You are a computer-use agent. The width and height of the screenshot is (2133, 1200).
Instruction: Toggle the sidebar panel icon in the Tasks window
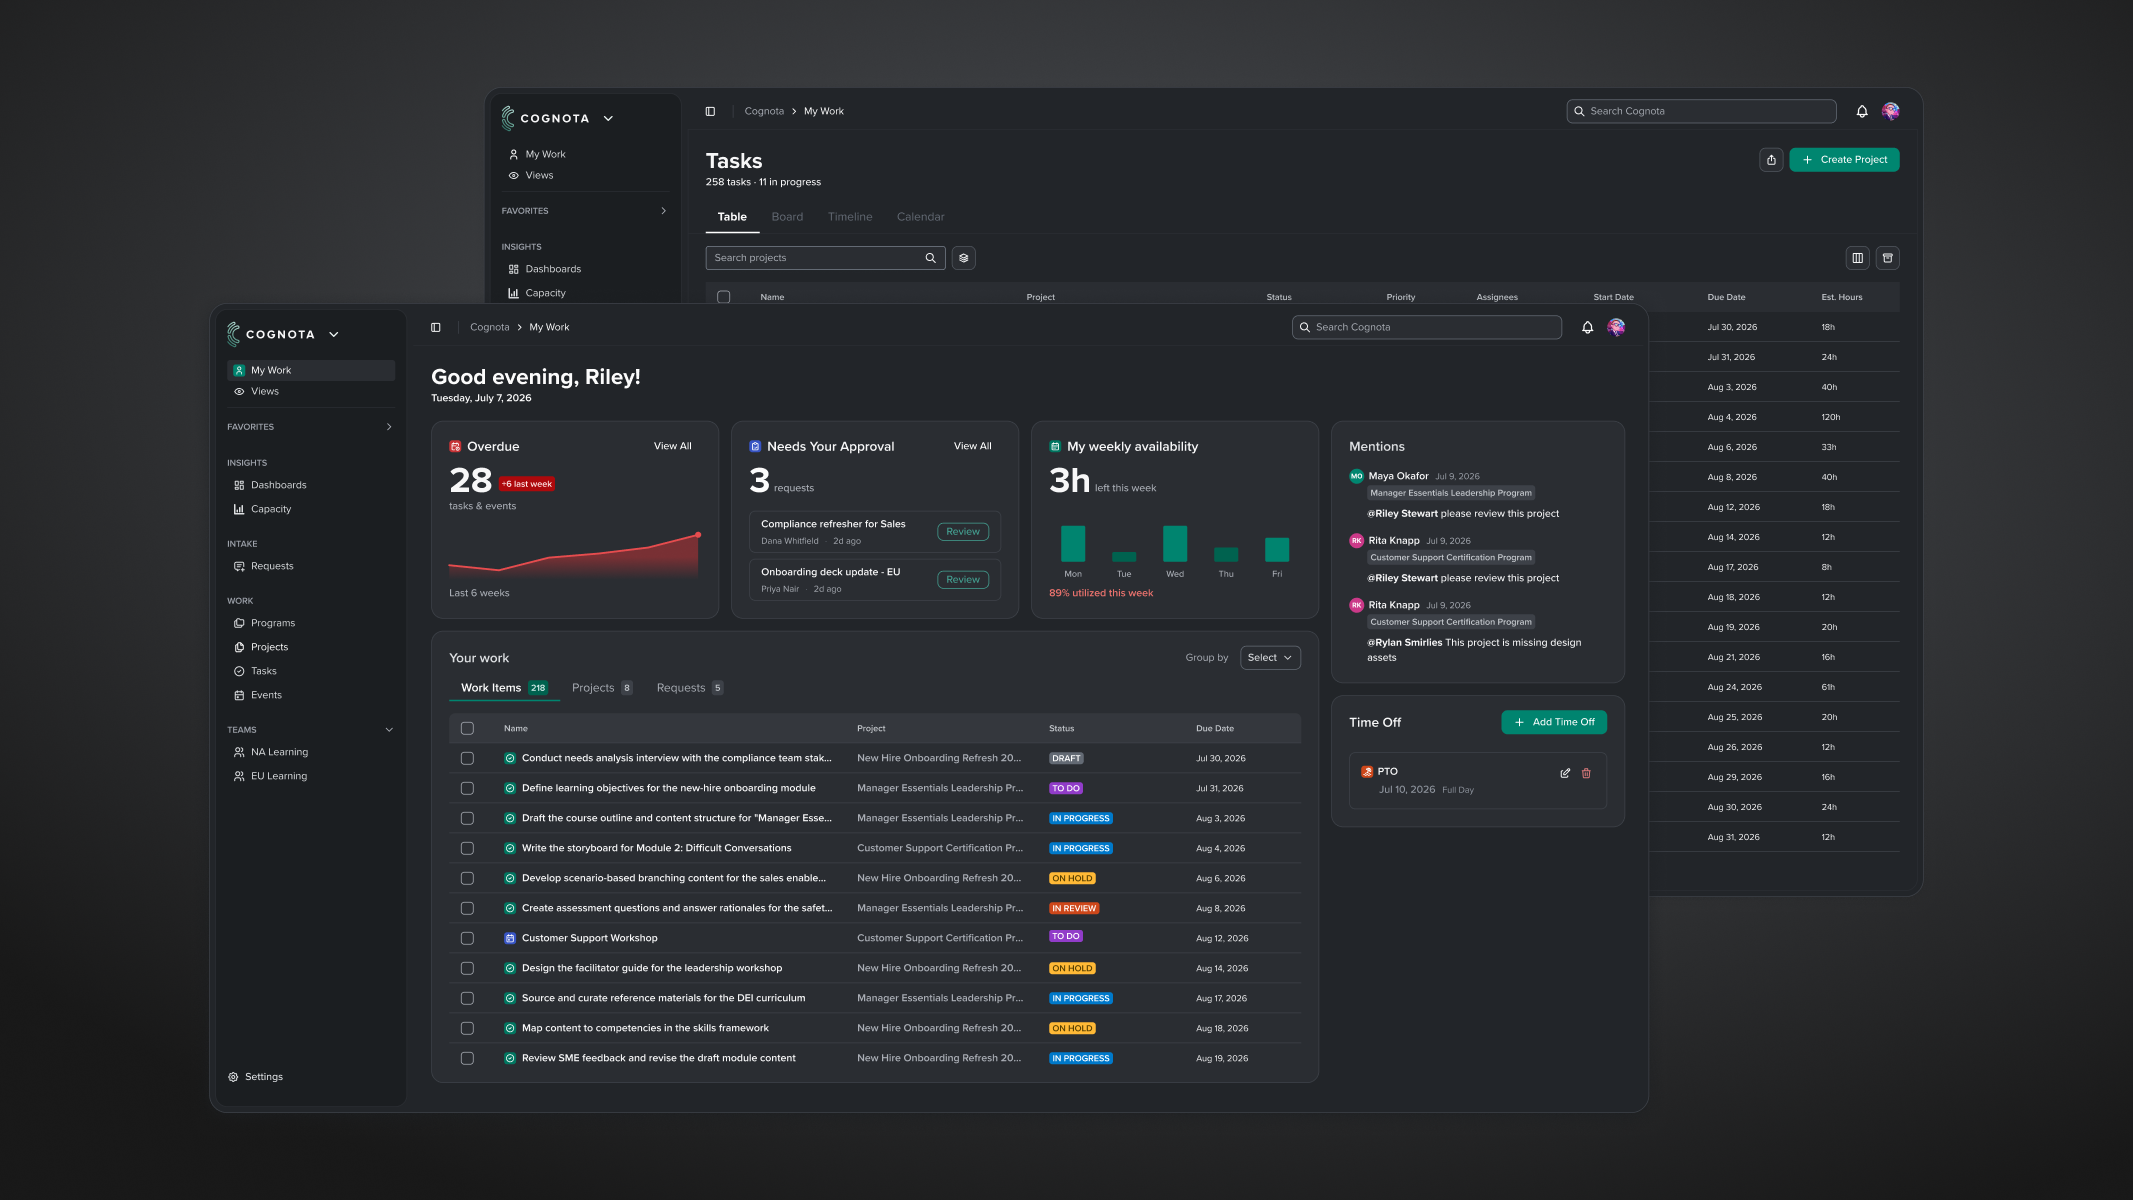click(710, 111)
